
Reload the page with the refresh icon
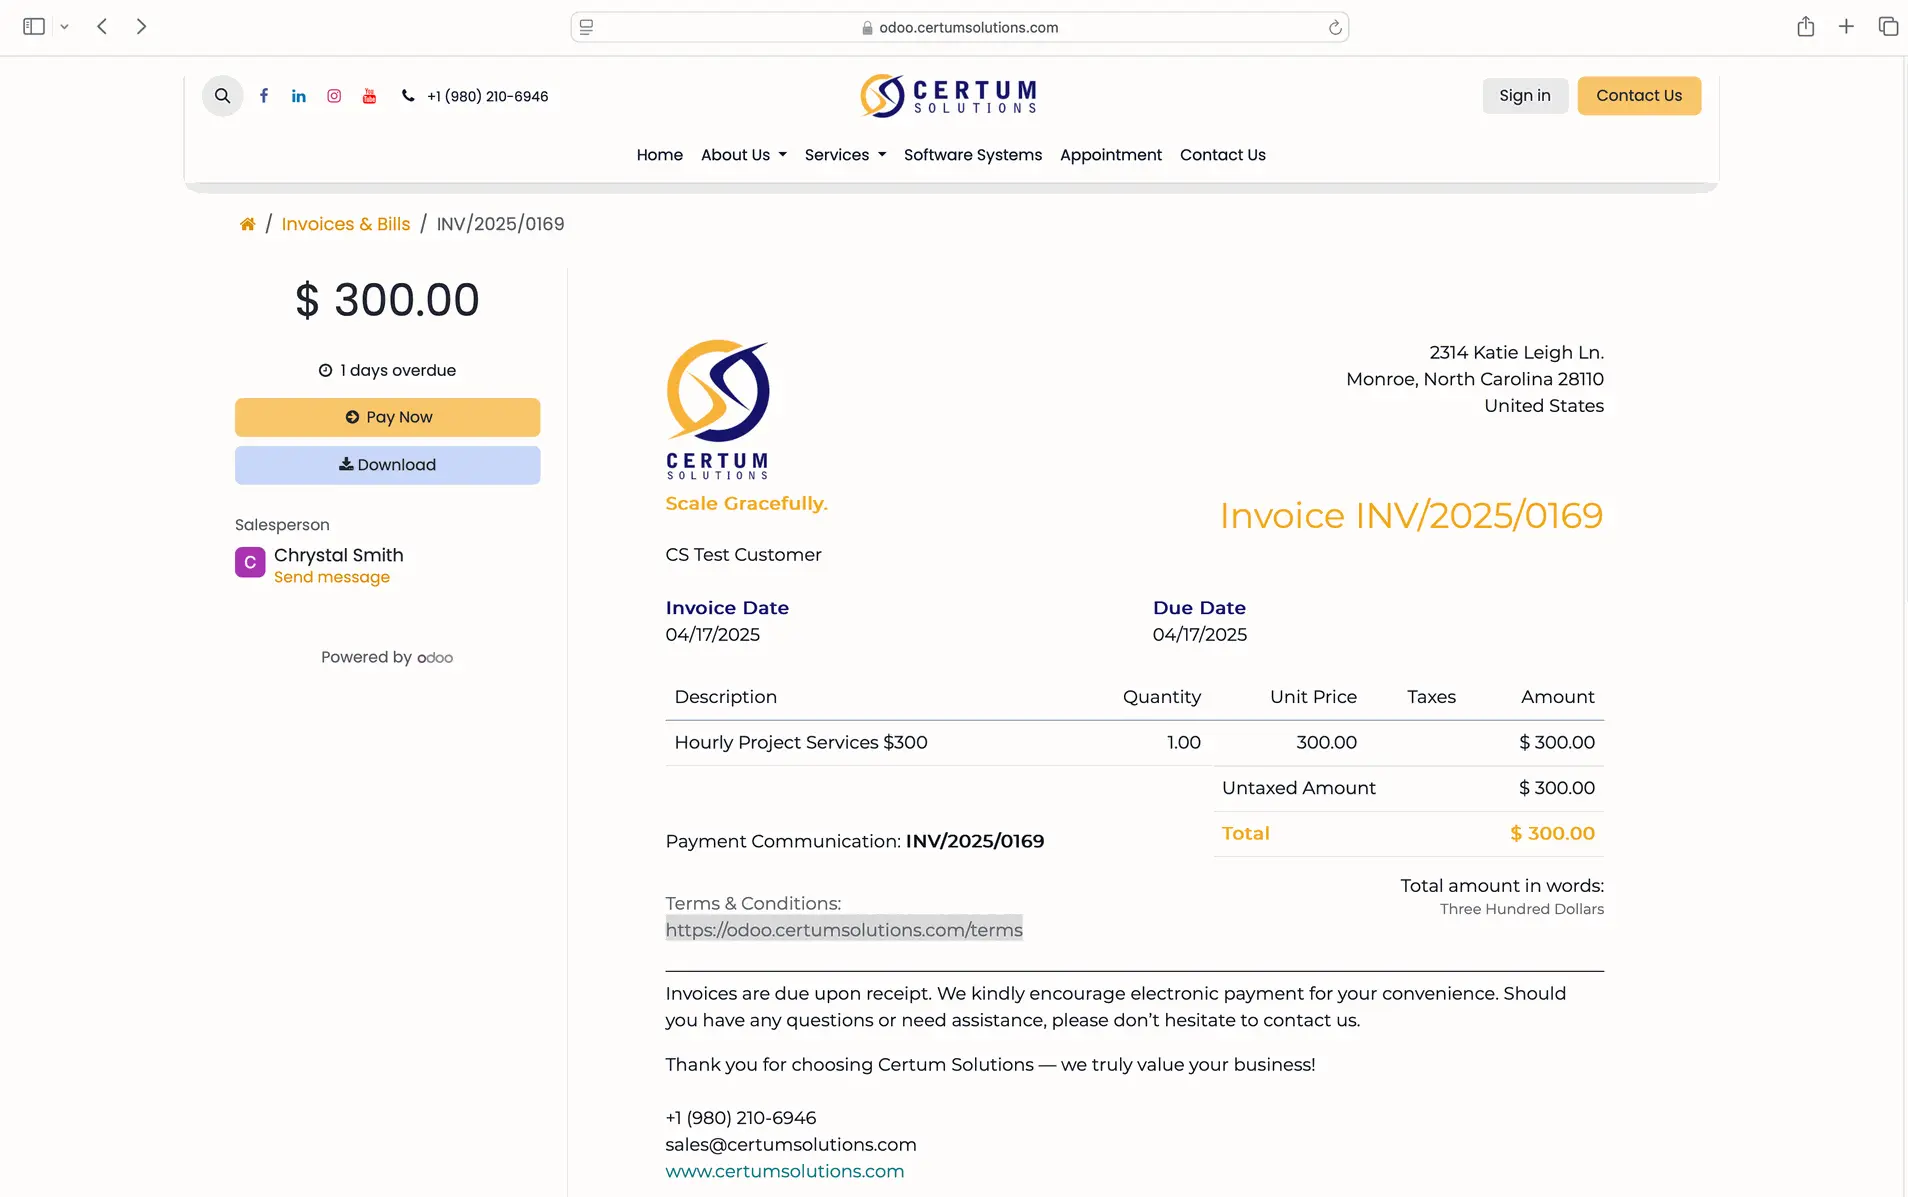1335,27
